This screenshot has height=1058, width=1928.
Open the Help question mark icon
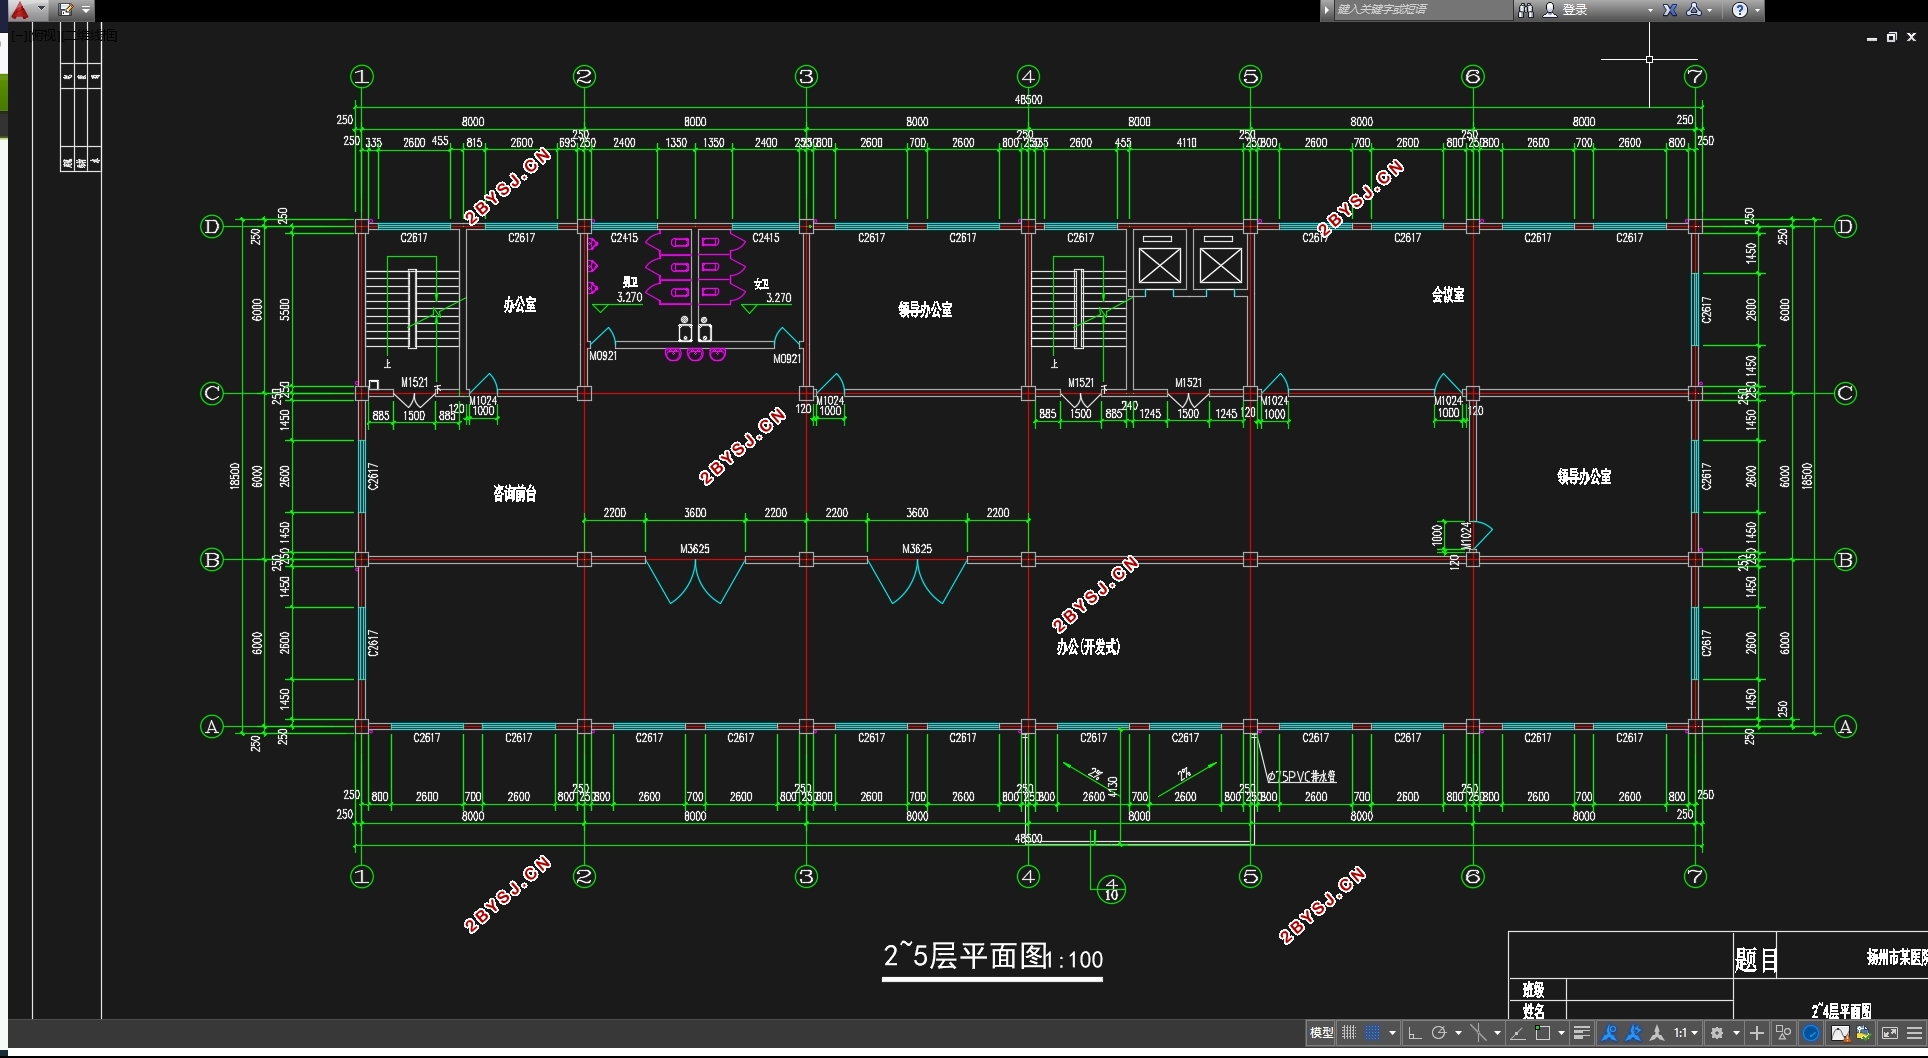(1740, 10)
